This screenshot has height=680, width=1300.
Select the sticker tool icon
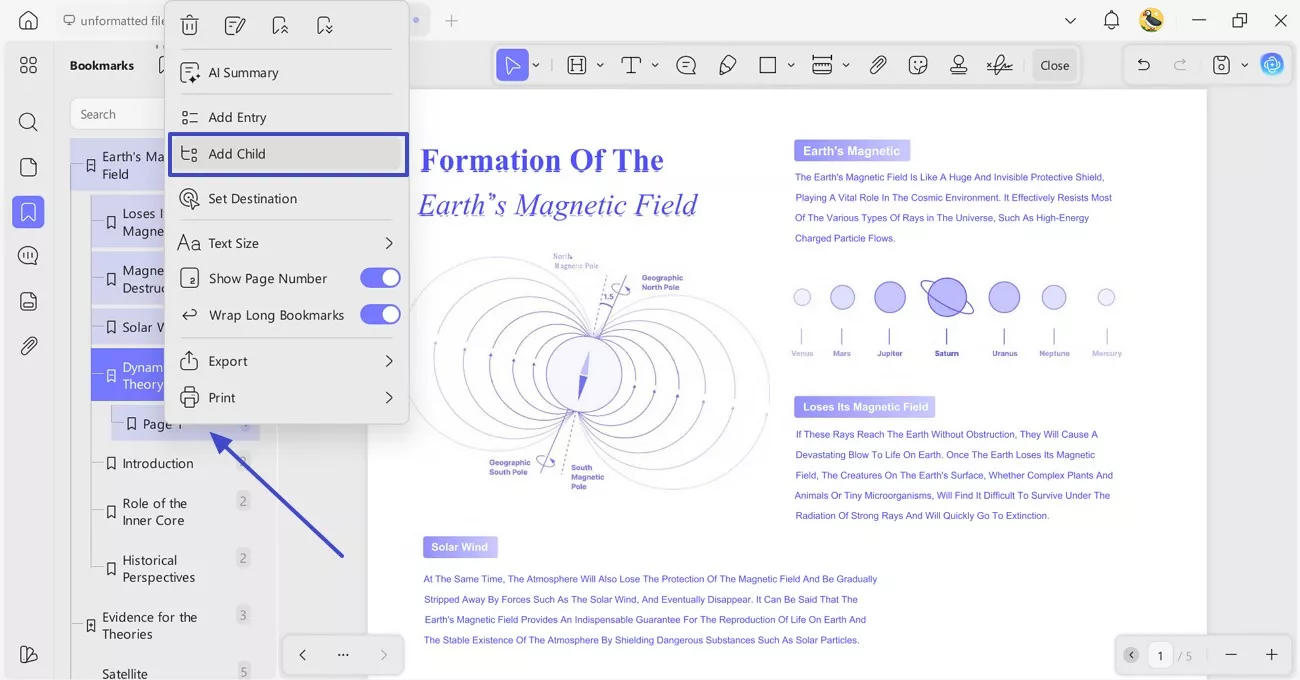[918, 65]
